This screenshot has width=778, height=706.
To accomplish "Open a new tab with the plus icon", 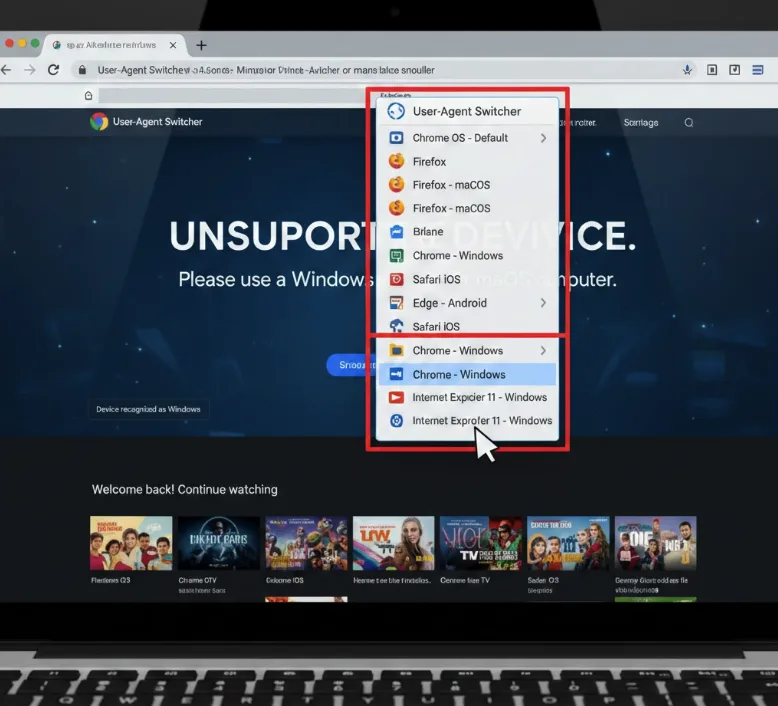I will [x=201, y=45].
